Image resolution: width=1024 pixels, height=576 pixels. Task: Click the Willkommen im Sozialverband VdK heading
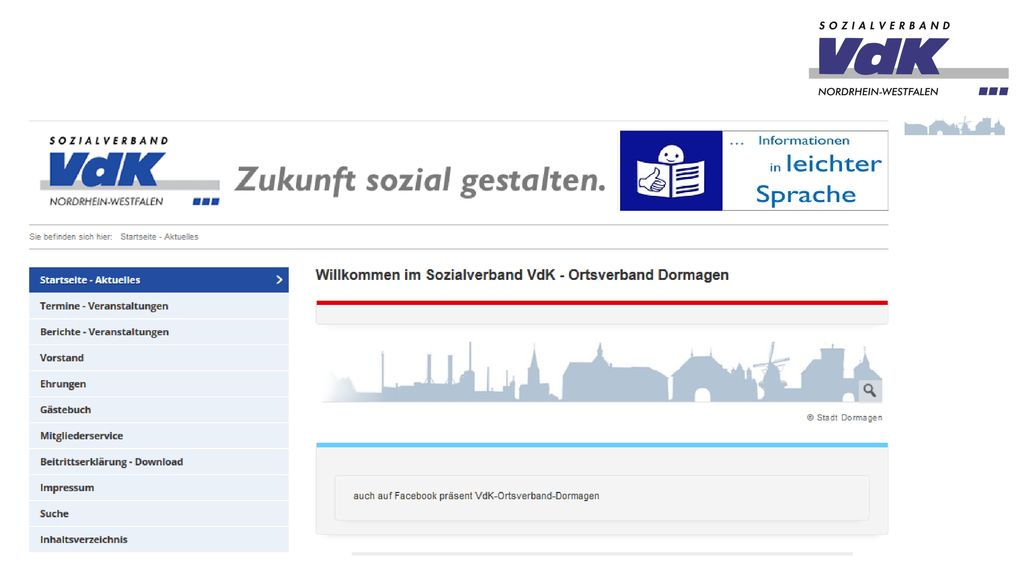coord(522,275)
